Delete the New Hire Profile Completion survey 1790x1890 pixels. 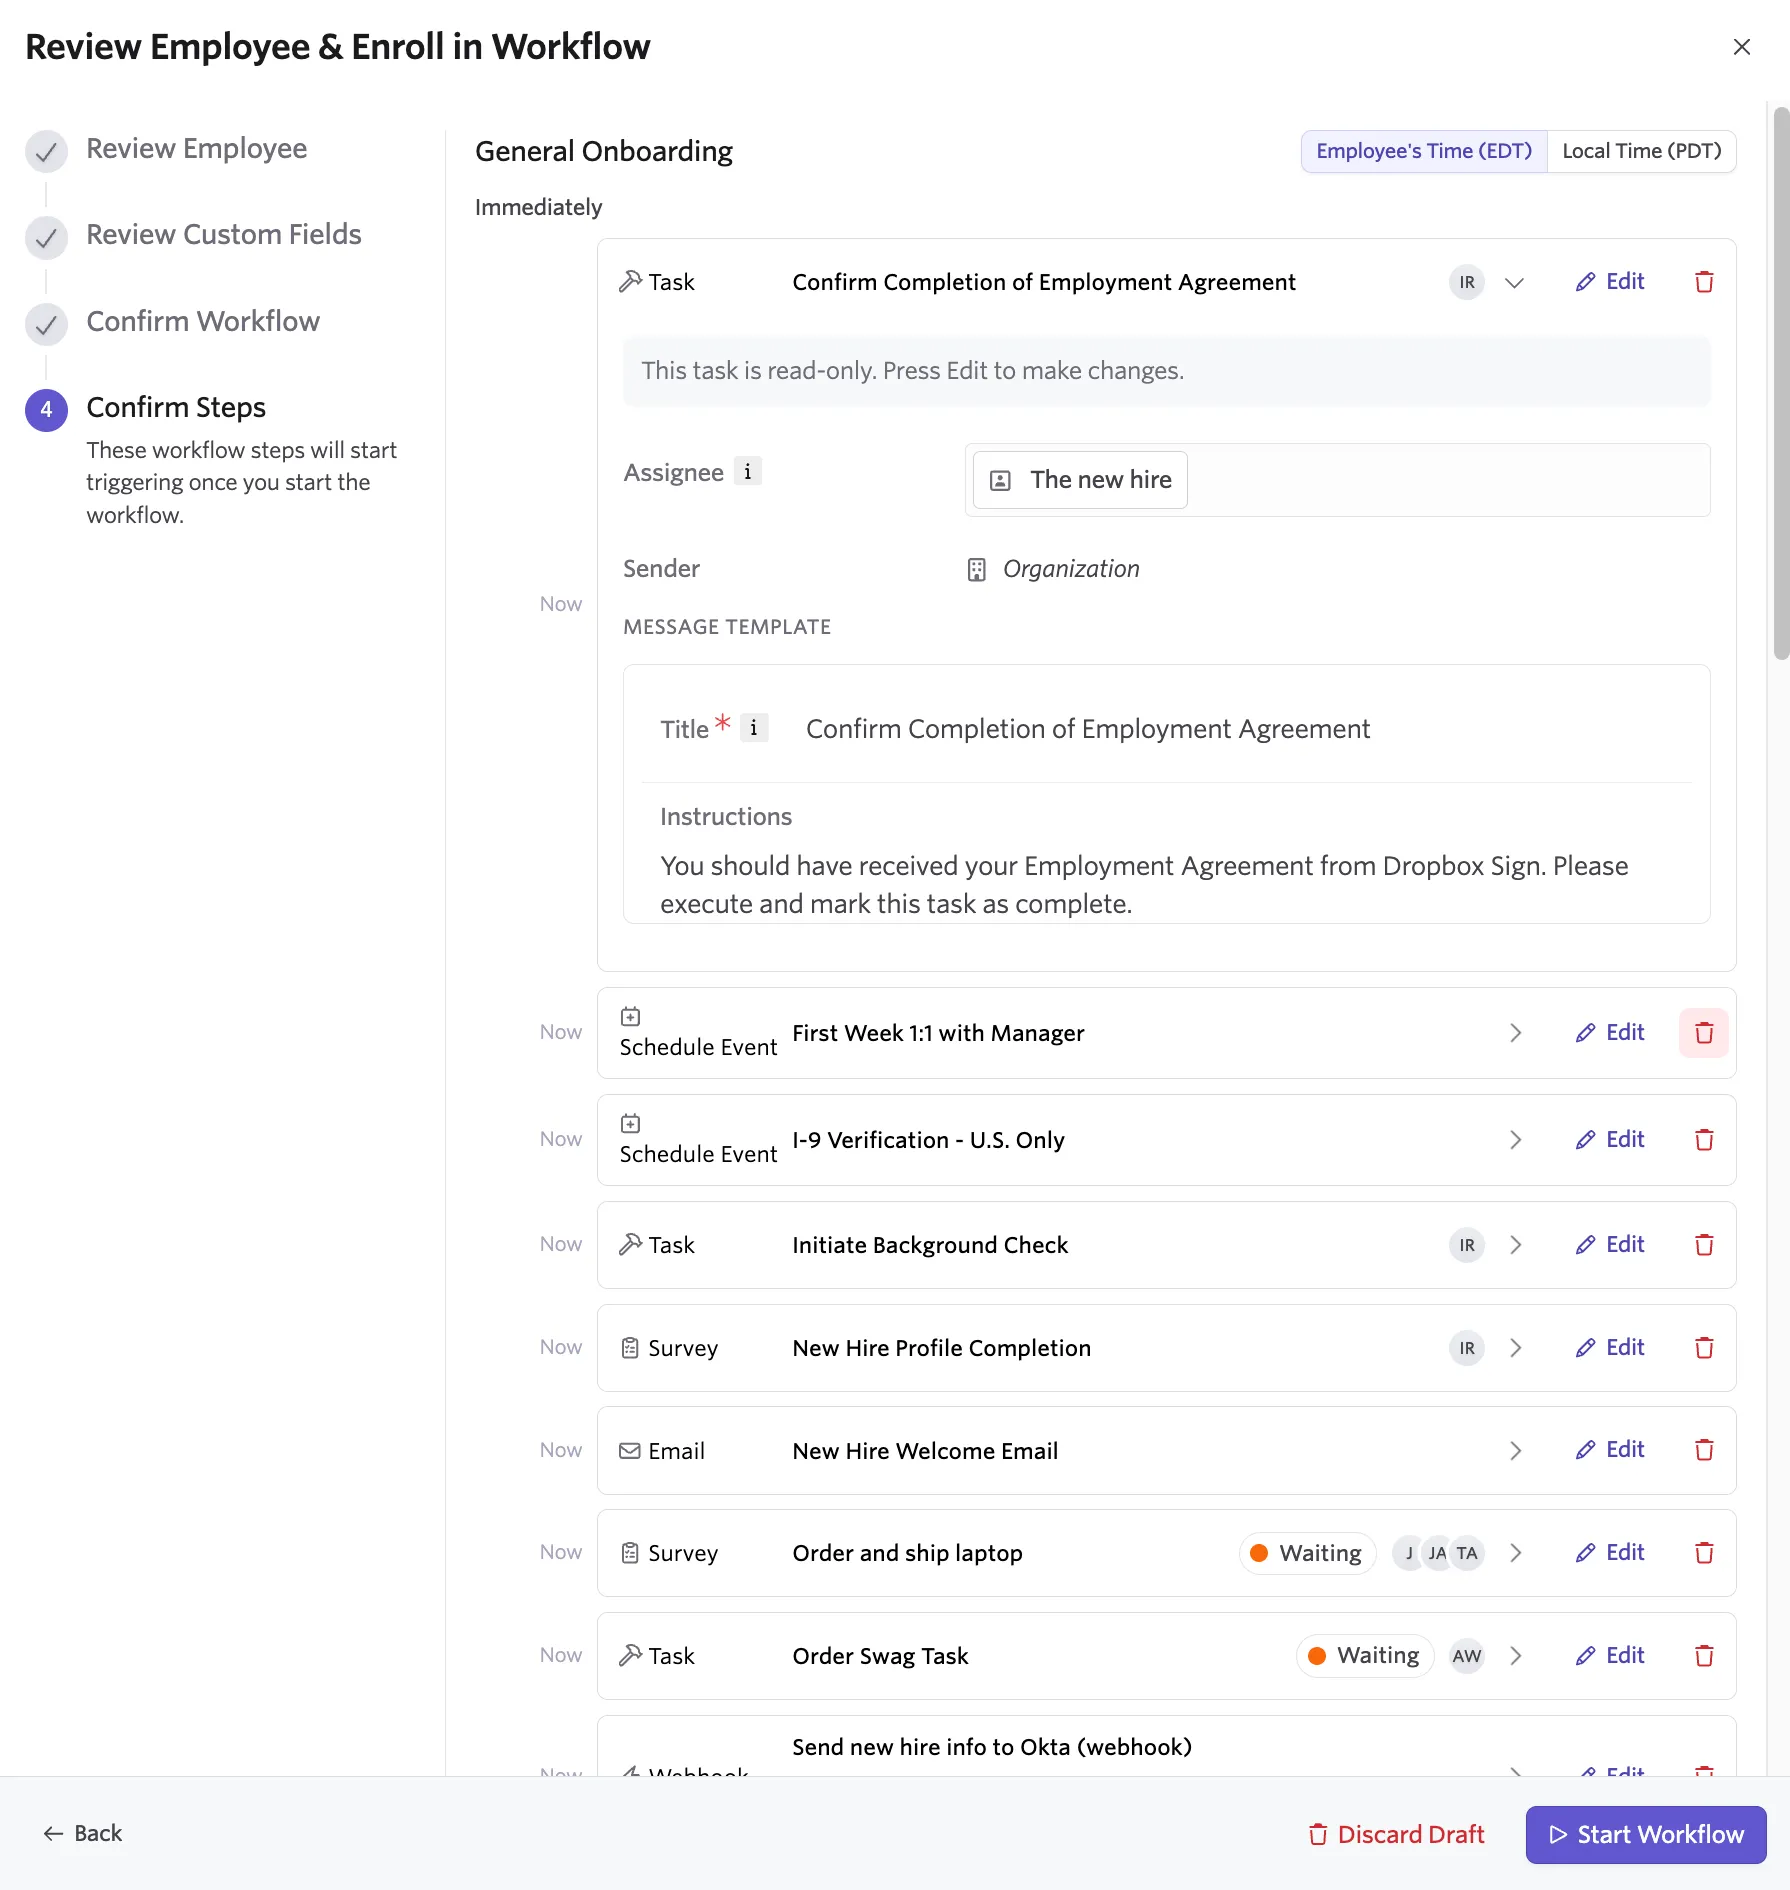(x=1704, y=1348)
